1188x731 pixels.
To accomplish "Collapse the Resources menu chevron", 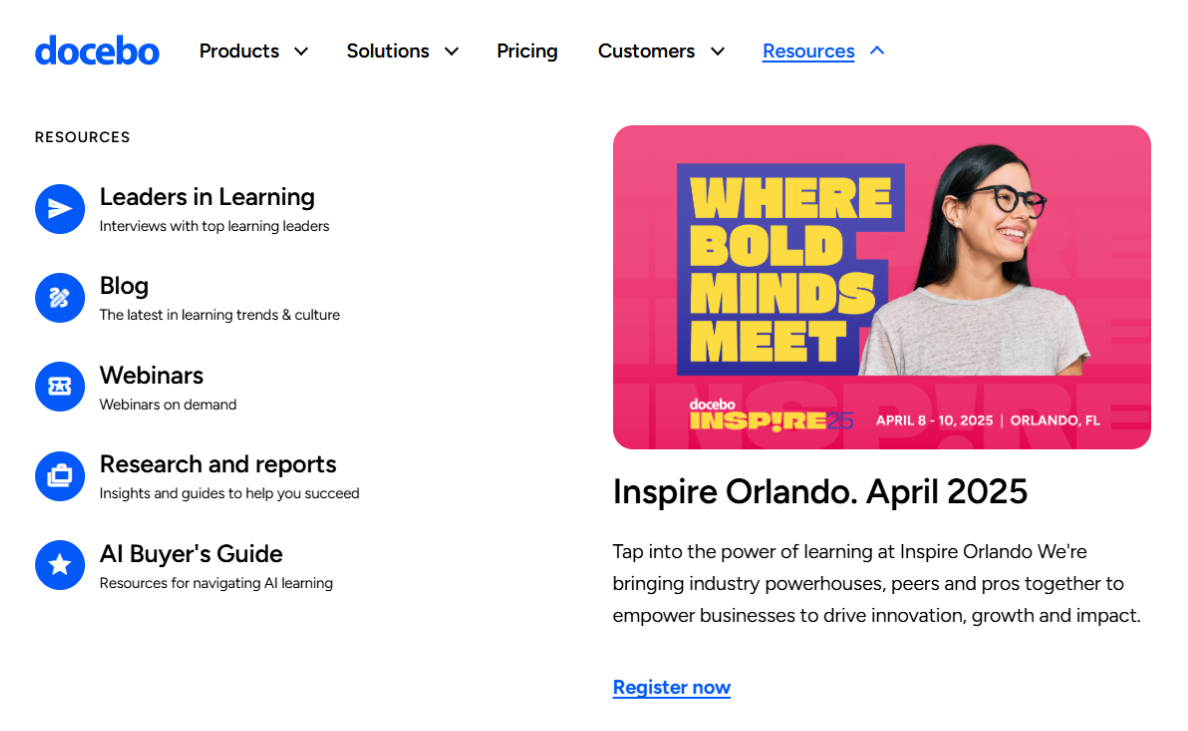I will pyautogui.click(x=877, y=51).
